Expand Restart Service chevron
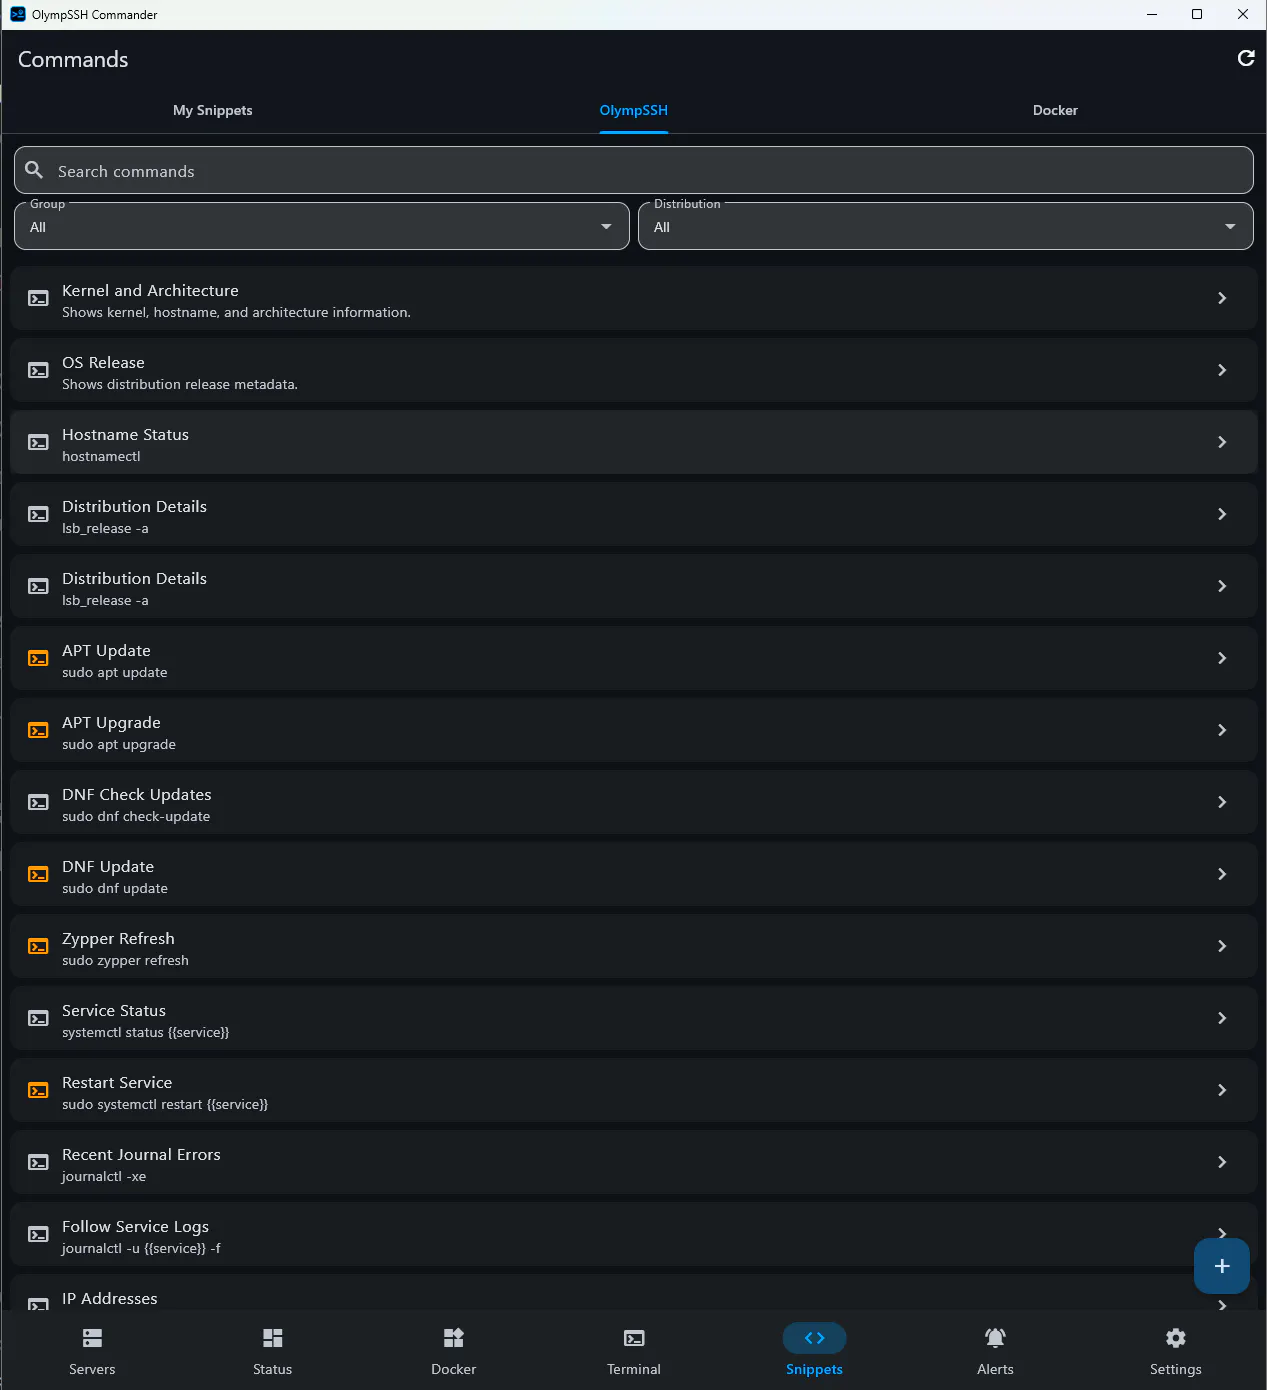 tap(1222, 1090)
